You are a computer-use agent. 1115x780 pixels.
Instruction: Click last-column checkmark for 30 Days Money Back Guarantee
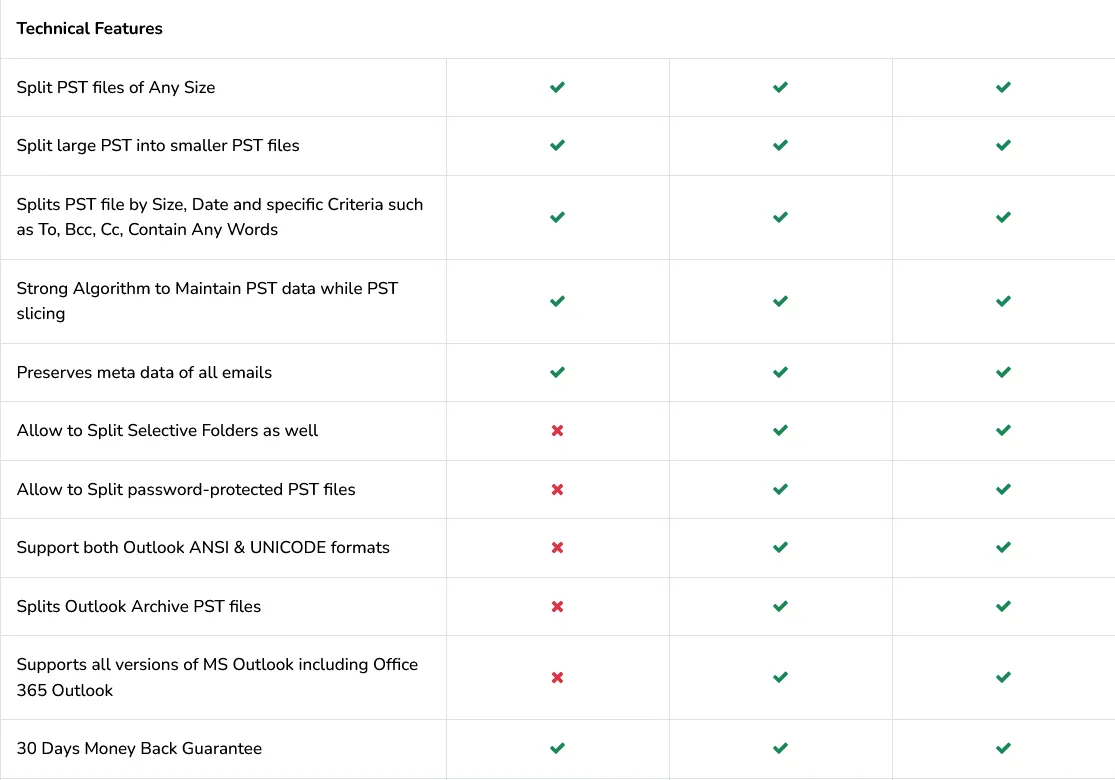1004,749
